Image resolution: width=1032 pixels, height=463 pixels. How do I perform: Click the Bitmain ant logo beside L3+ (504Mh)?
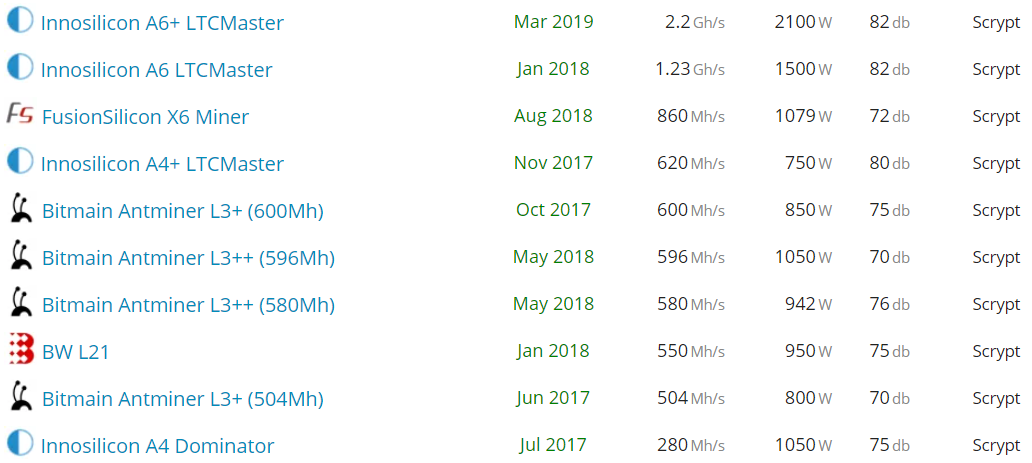click(x=21, y=396)
